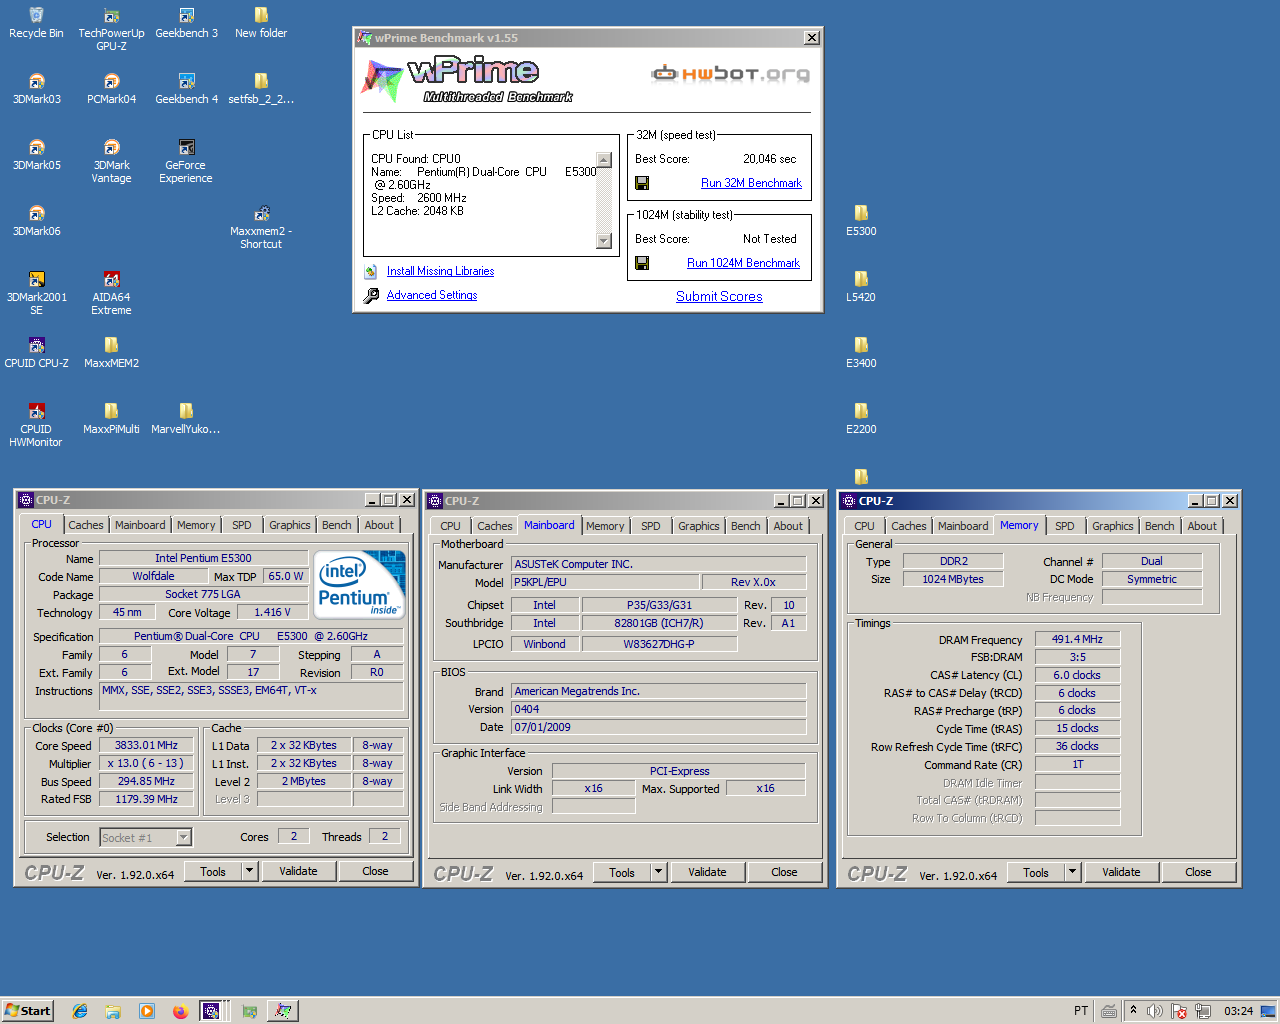1280x1024 pixels.
Task: Open the AIDA64 Extreme shortcut
Action: coord(111,293)
